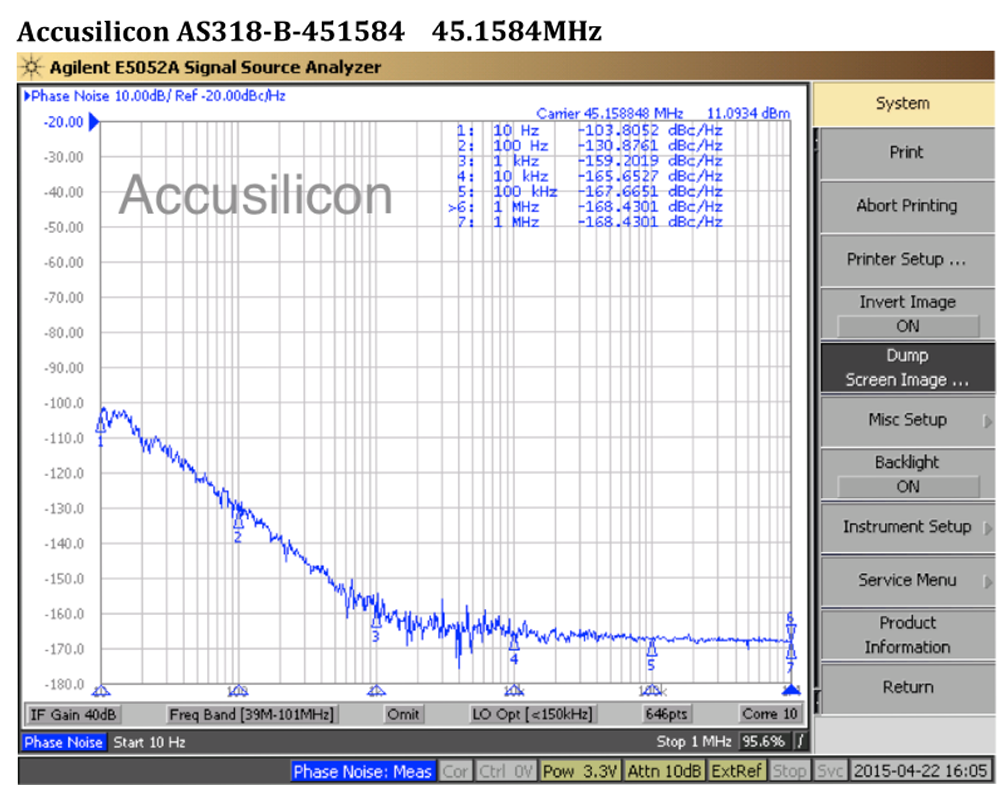Click the IF Gain 40dB status field
The height and width of the screenshot is (800, 1000).
pyautogui.click(x=73, y=715)
